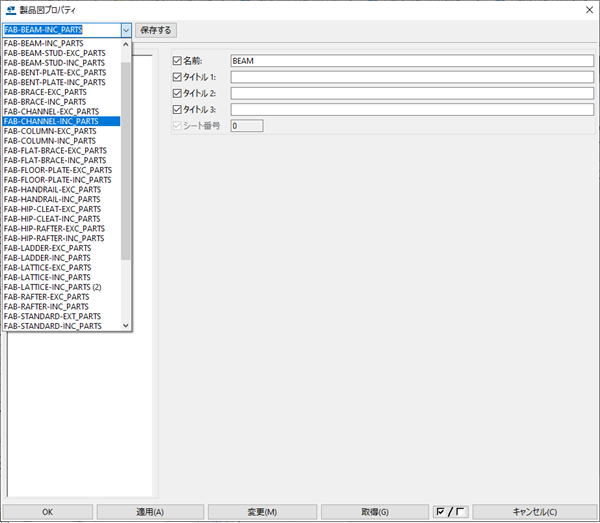
Task: Choose FAB-CHANNEL-EXC_PARTS from list
Action: click(x=62, y=111)
